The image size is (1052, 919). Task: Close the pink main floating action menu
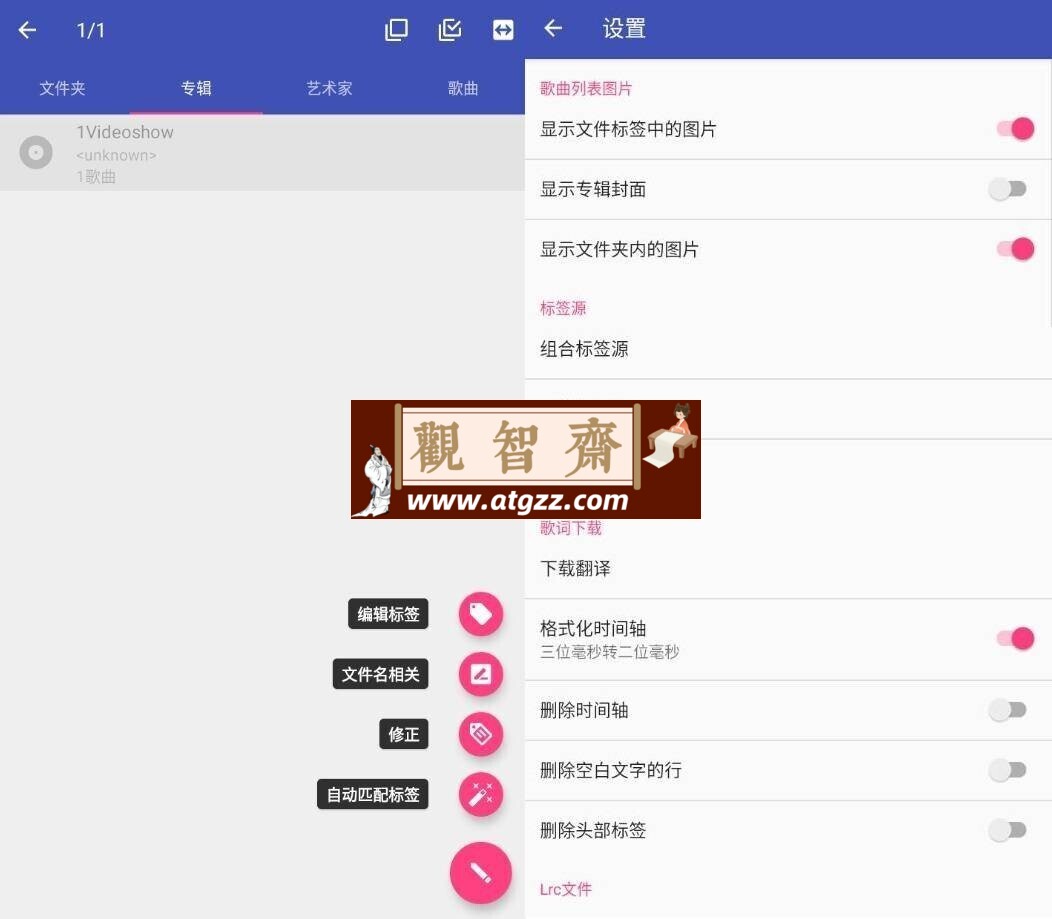point(480,873)
